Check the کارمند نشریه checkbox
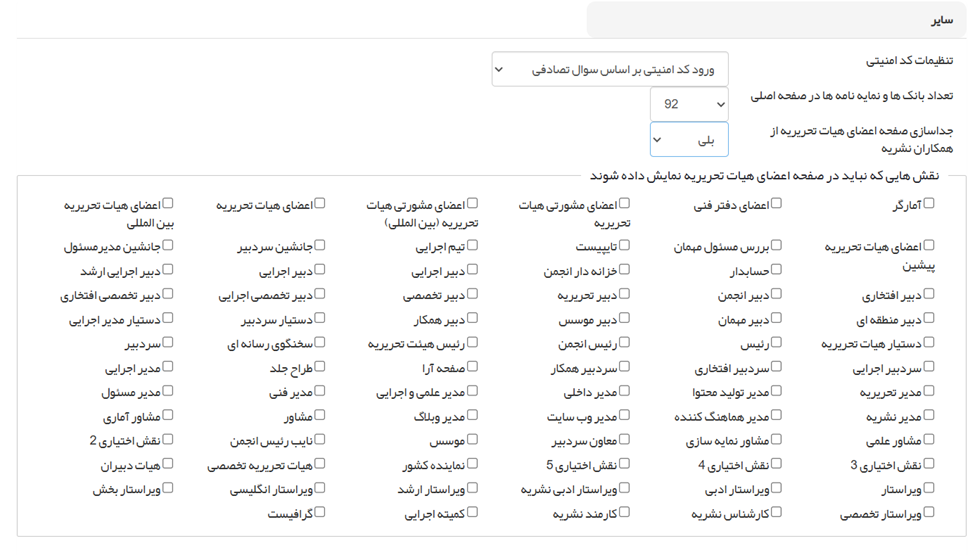 (x=625, y=512)
